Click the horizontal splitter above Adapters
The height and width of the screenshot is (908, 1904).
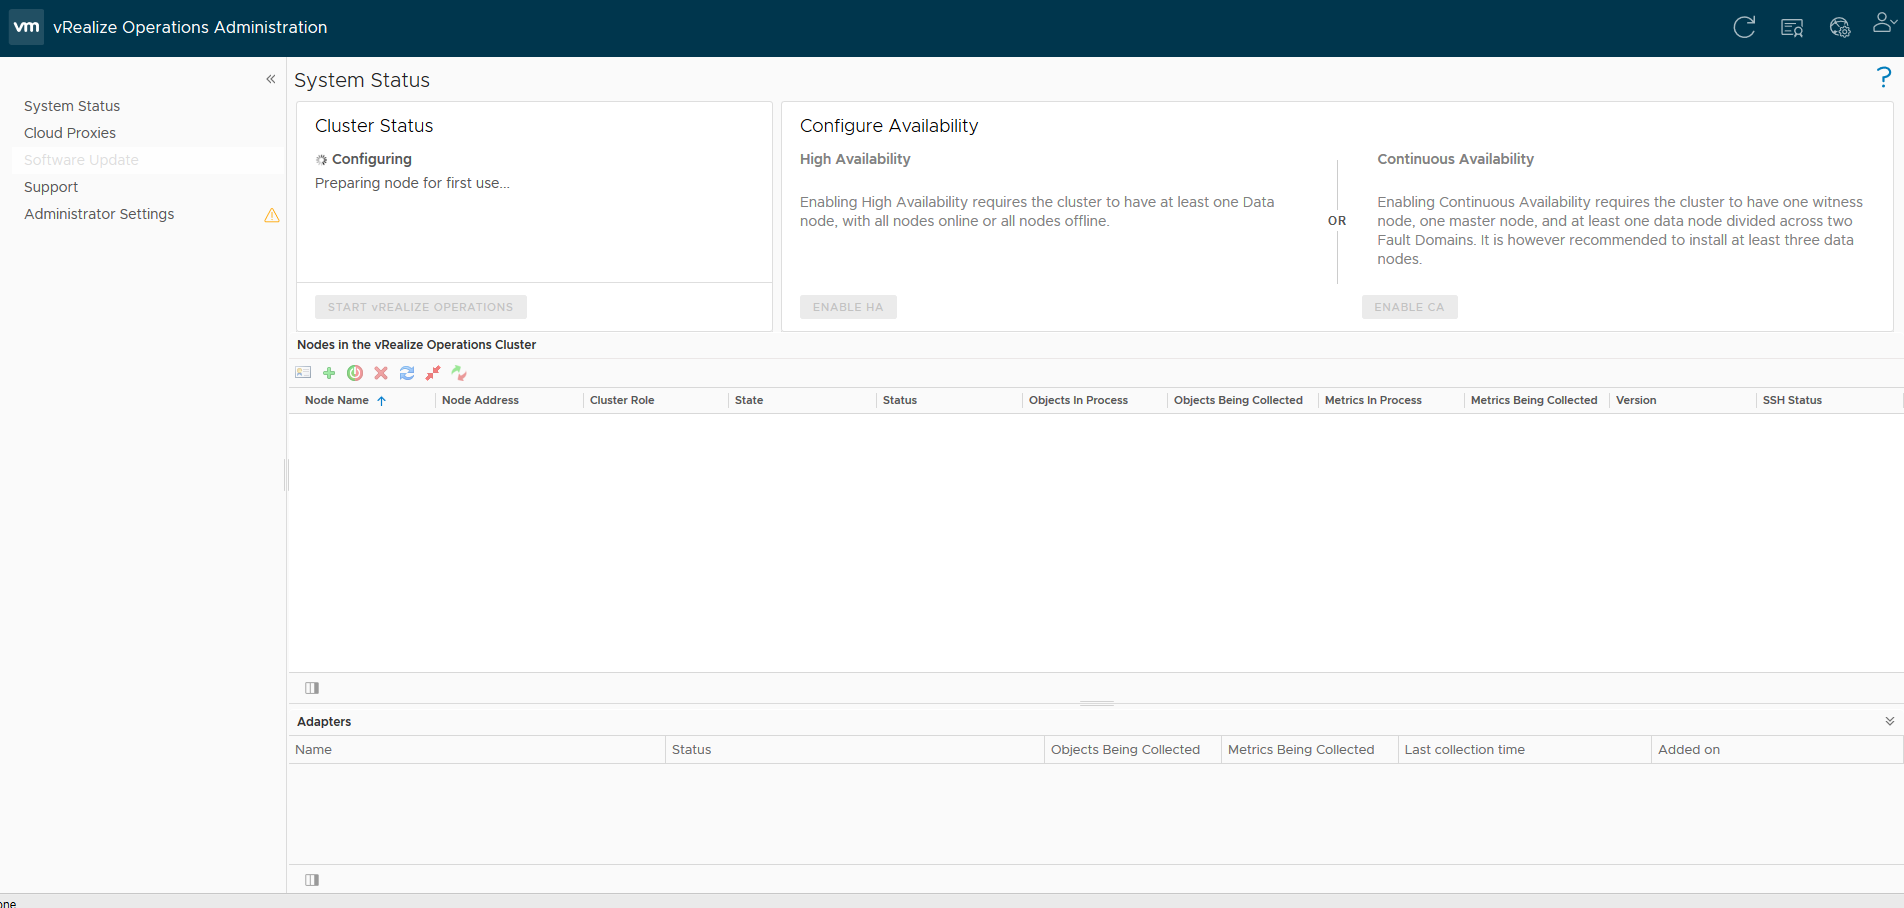click(x=1097, y=704)
